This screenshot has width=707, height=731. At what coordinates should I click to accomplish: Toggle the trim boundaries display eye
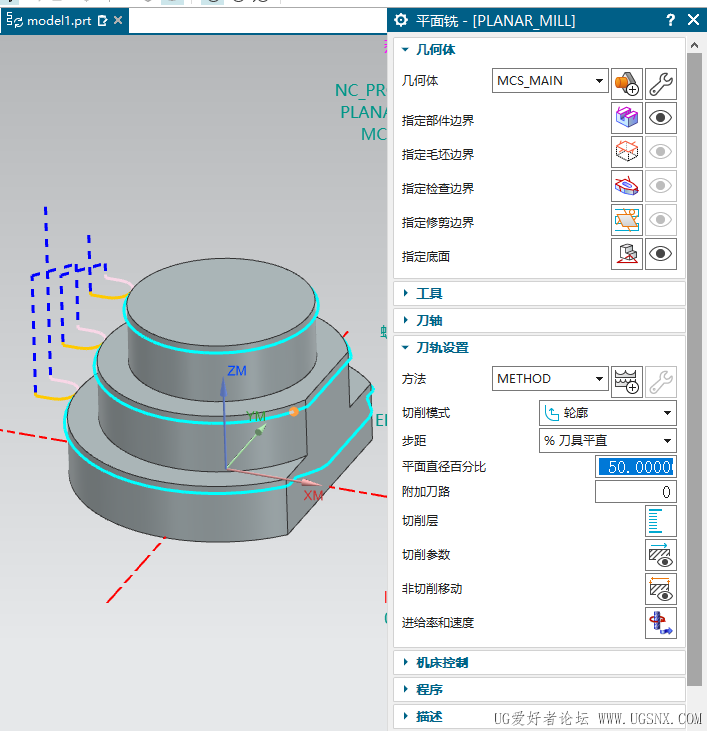point(661,220)
